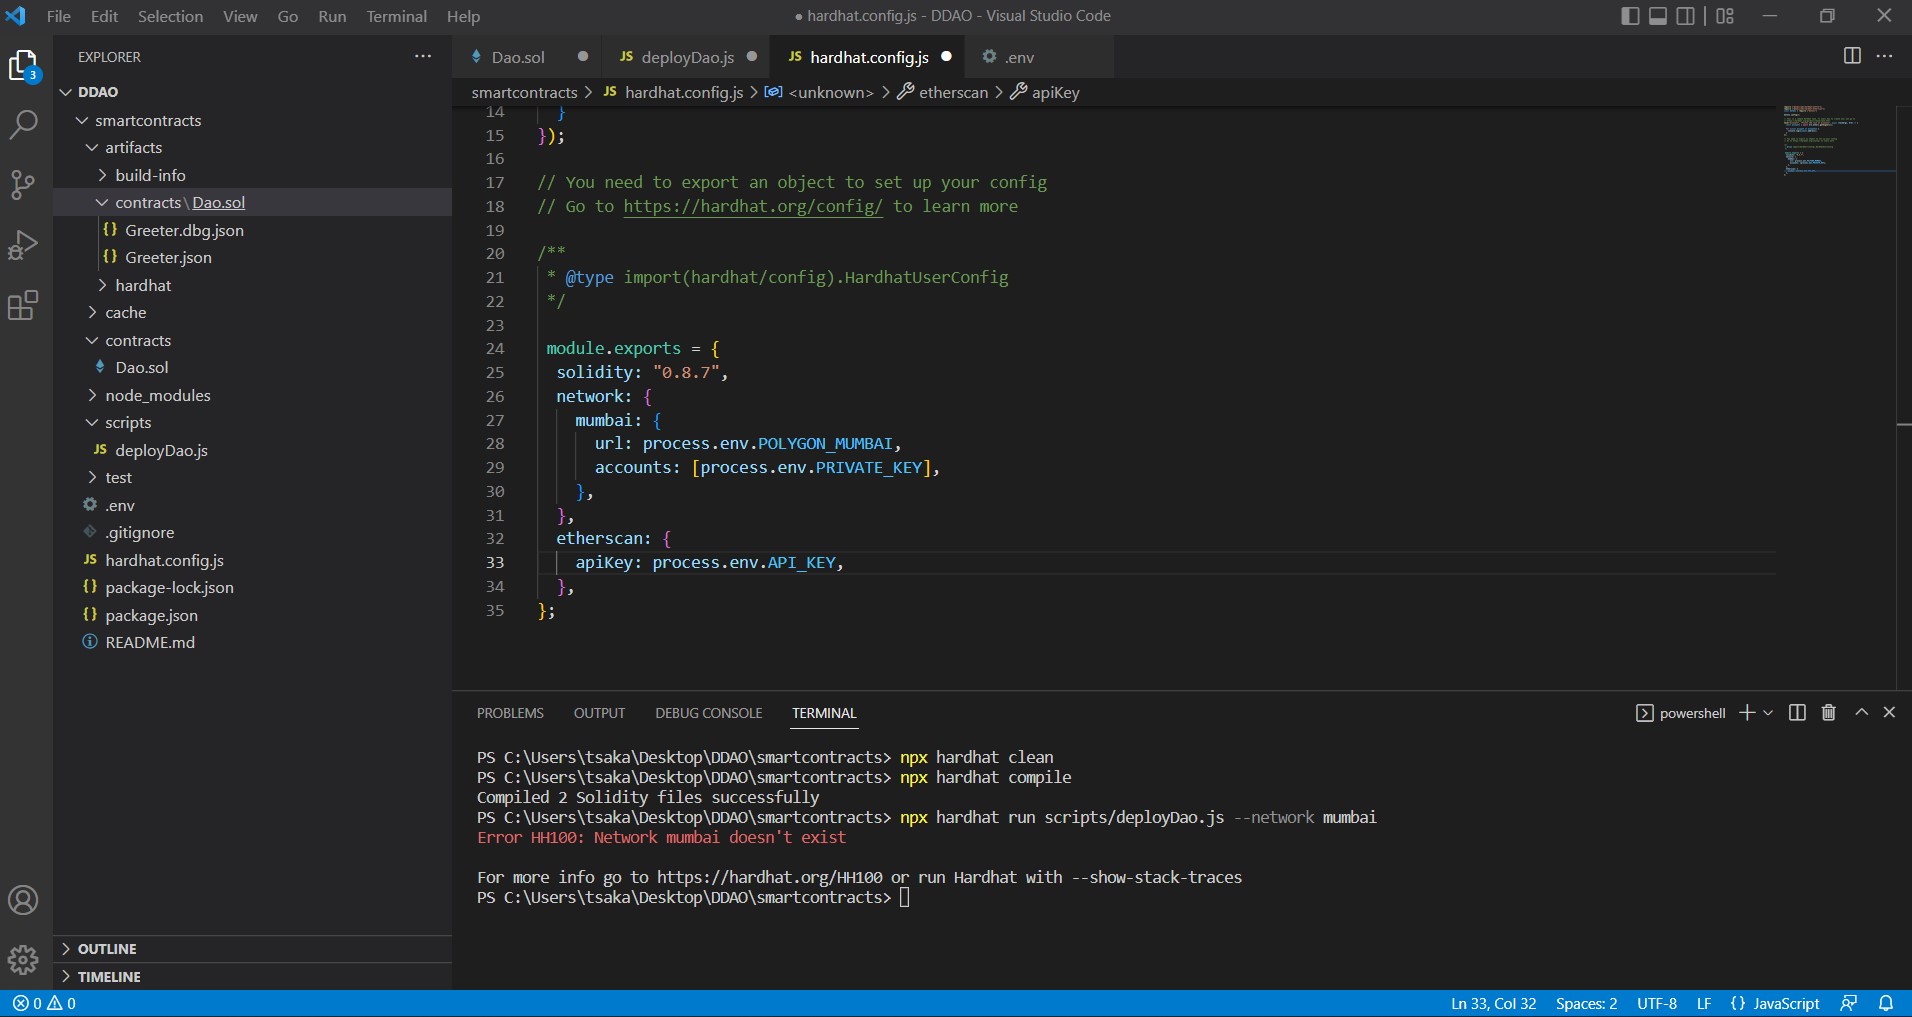
Task: Switch to the .env editor tab
Action: [1019, 57]
